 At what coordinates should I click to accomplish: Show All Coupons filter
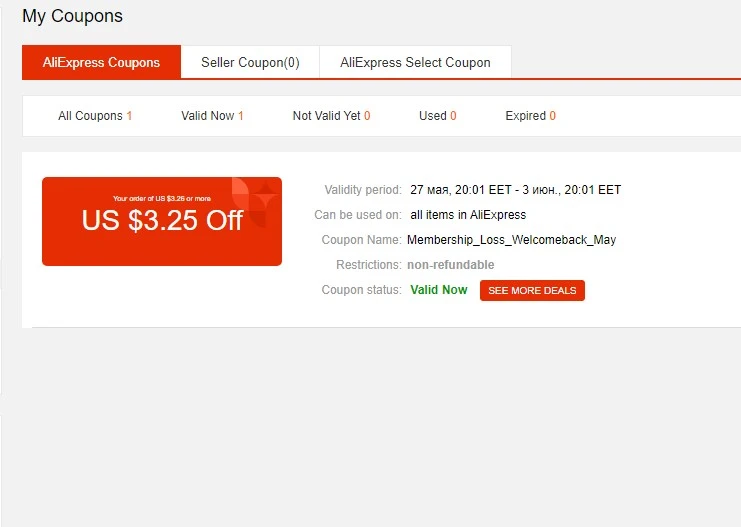95,116
